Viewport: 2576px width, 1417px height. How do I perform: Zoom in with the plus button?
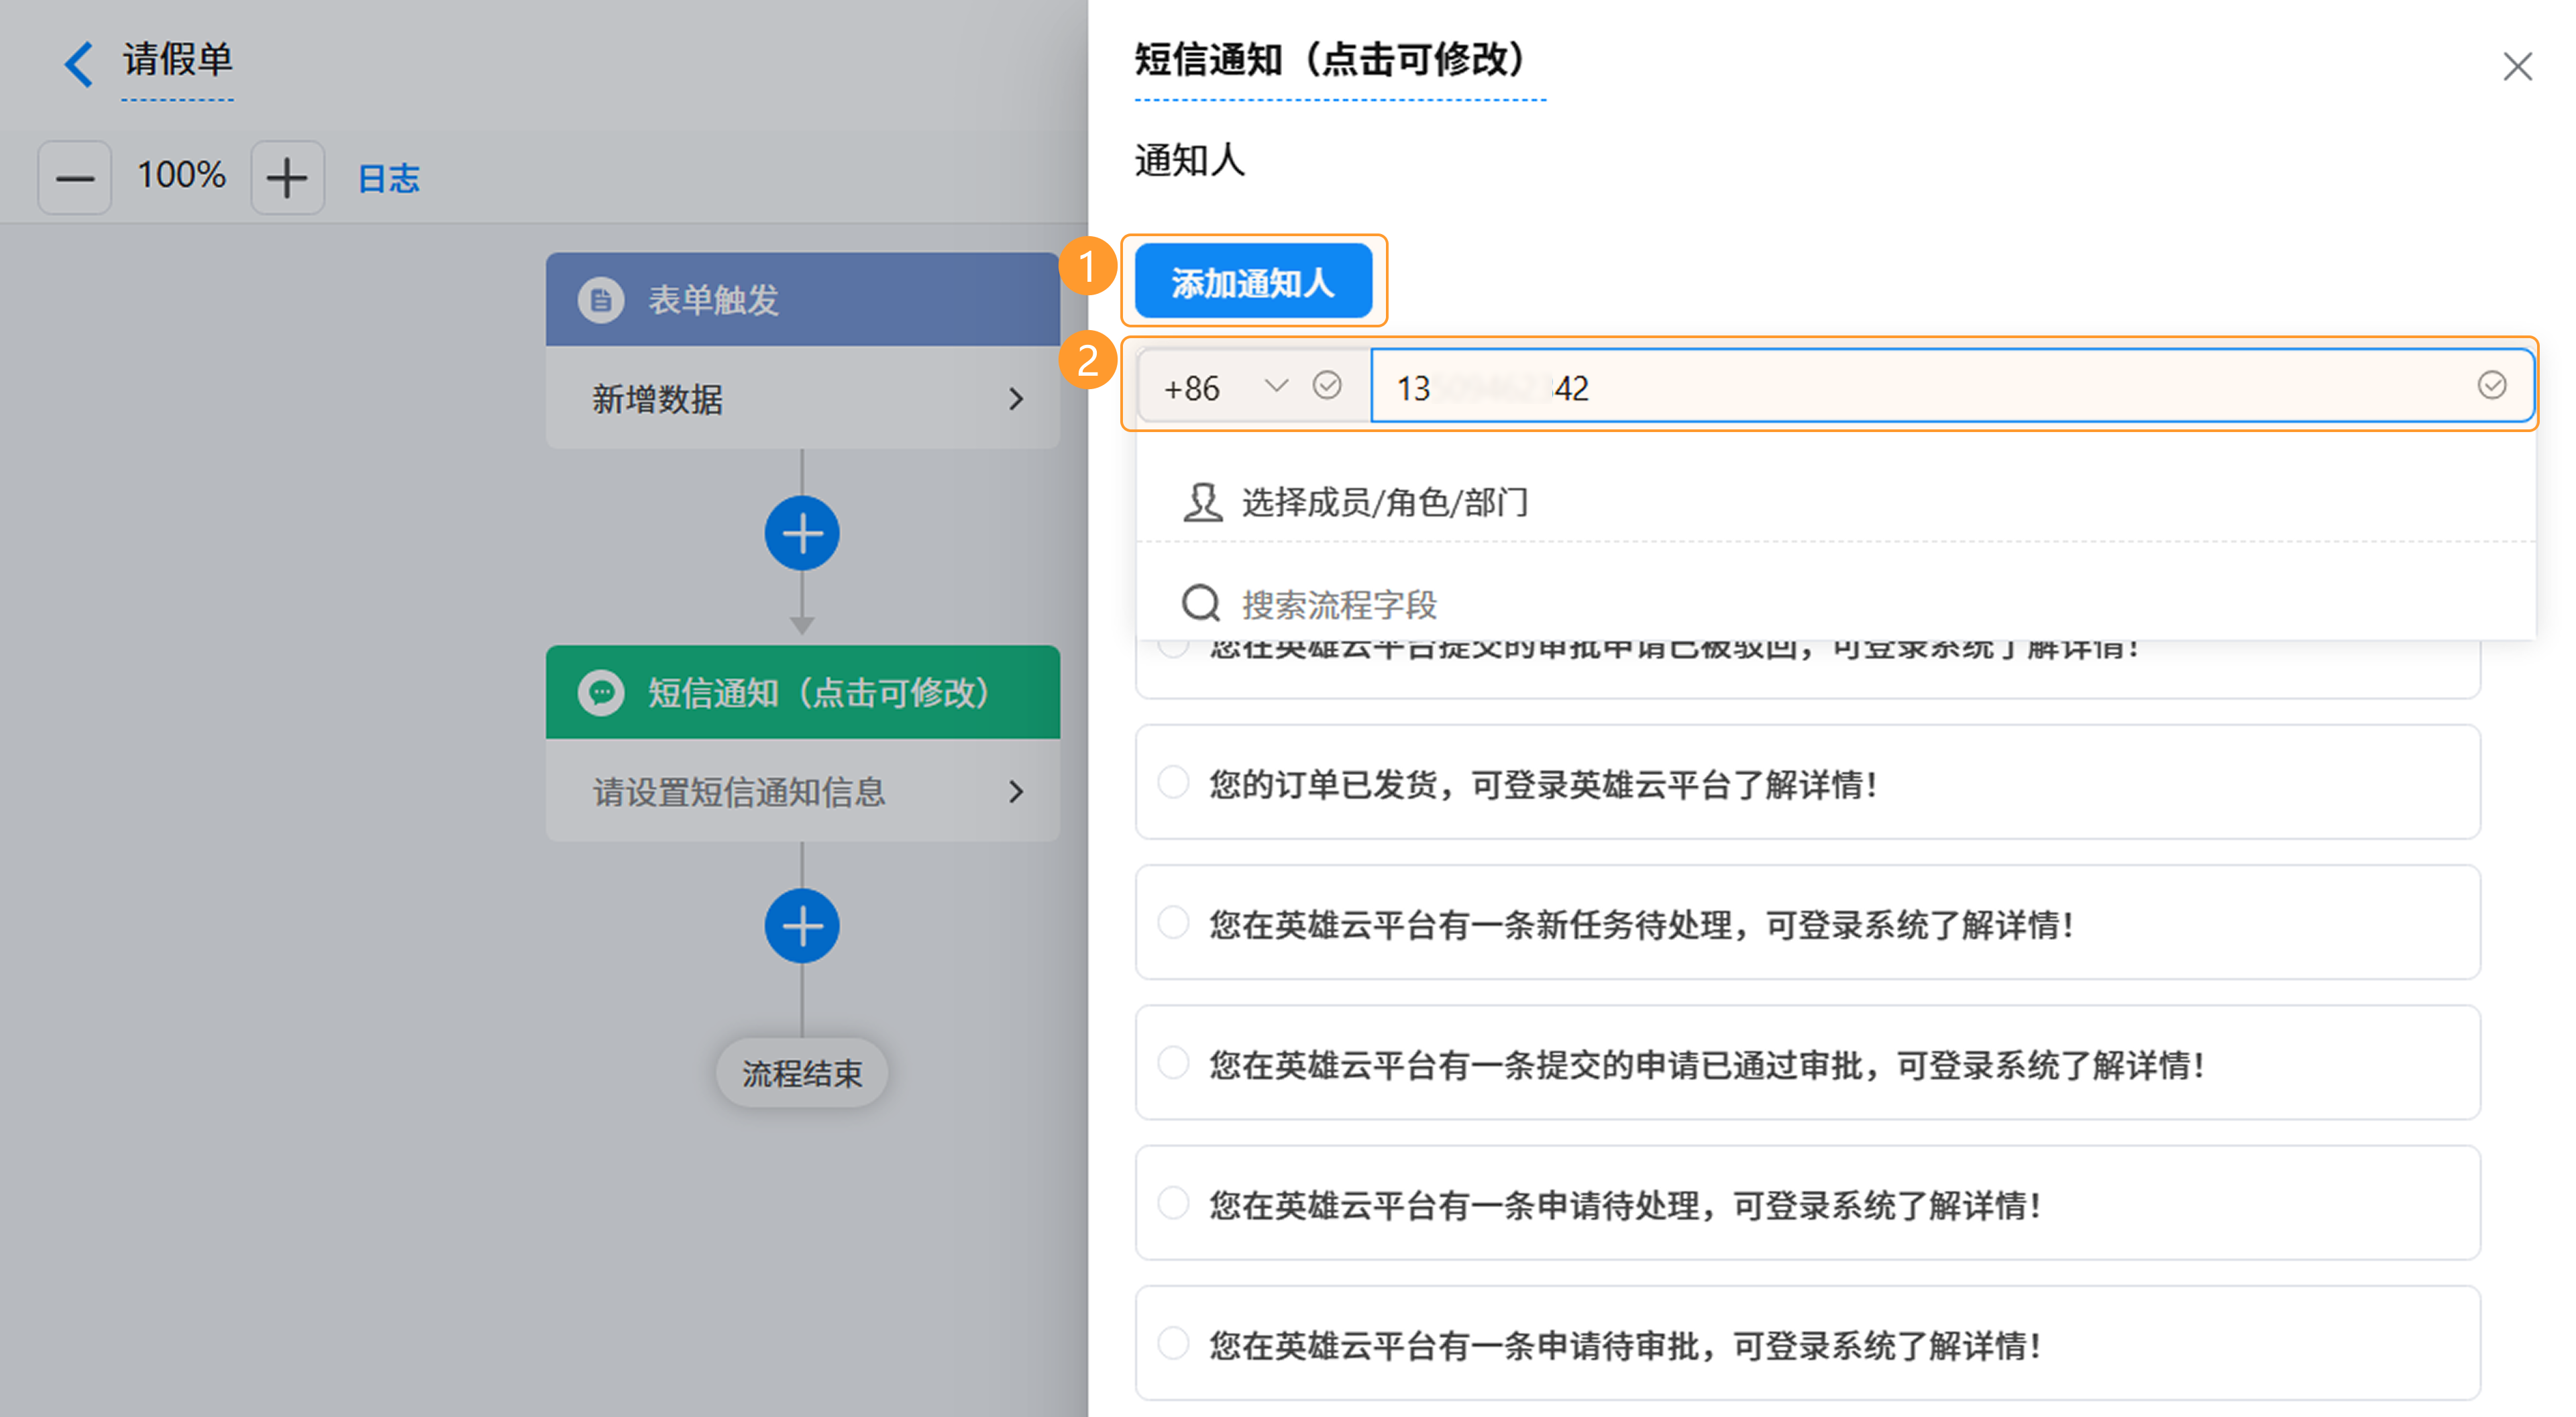point(287,178)
